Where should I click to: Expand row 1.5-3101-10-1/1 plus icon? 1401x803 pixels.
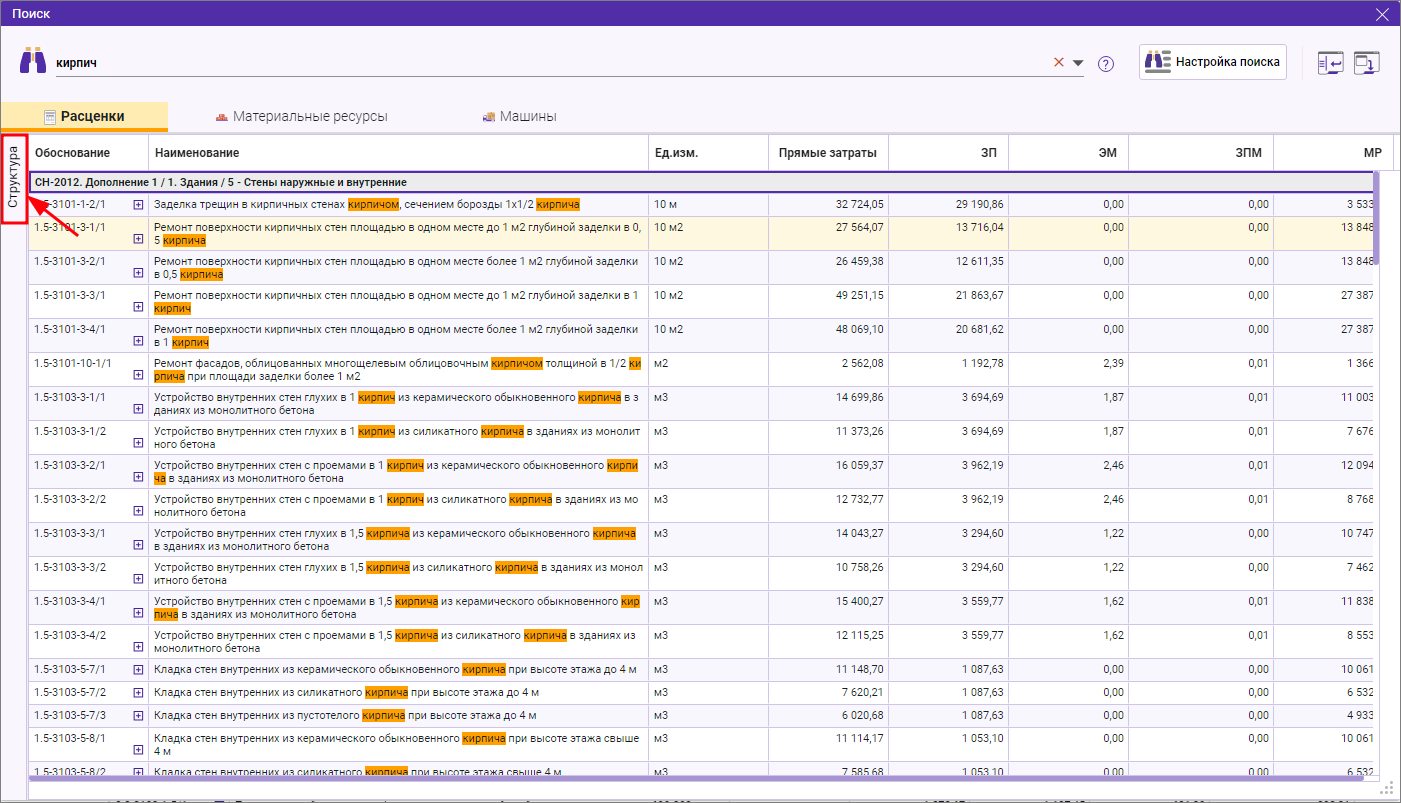click(x=138, y=376)
